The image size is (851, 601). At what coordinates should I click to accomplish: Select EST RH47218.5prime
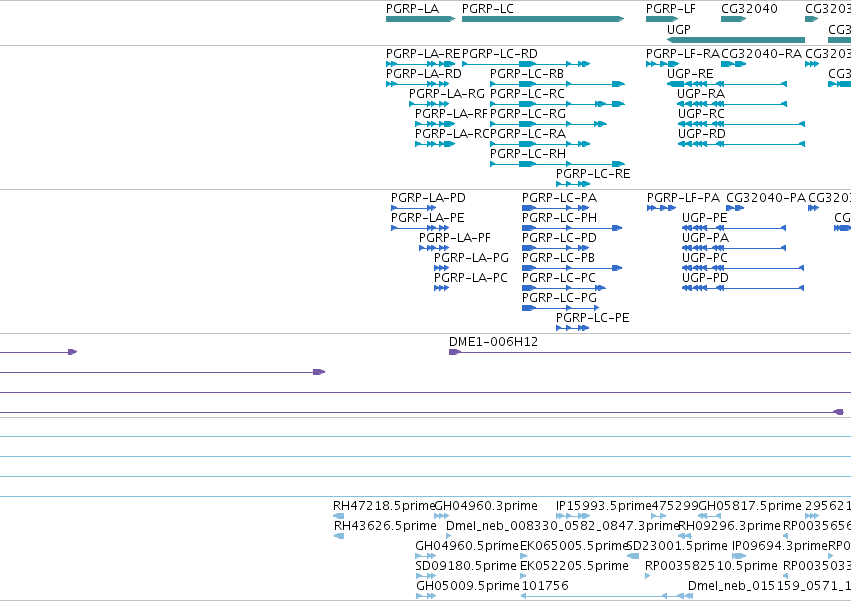tap(339, 516)
